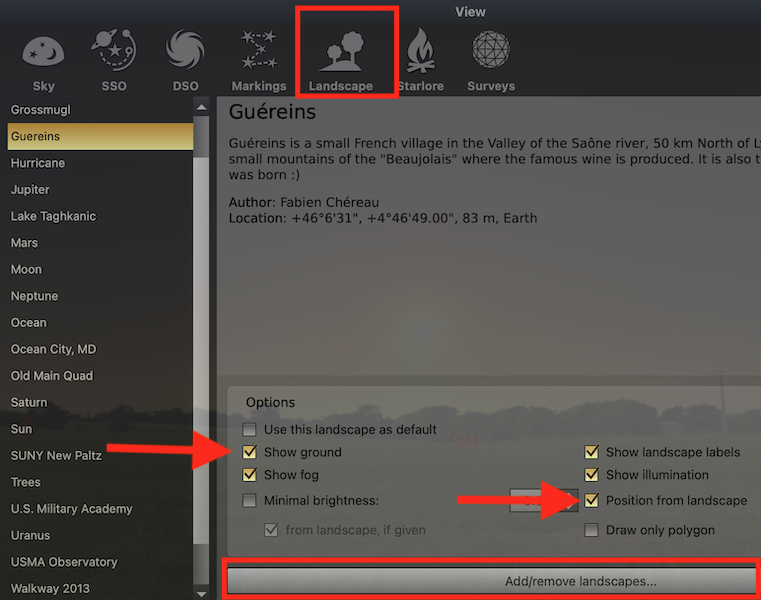Screen dimensions: 761x600
Task: Enable the Minimal brightness checkbox
Action: point(249,500)
